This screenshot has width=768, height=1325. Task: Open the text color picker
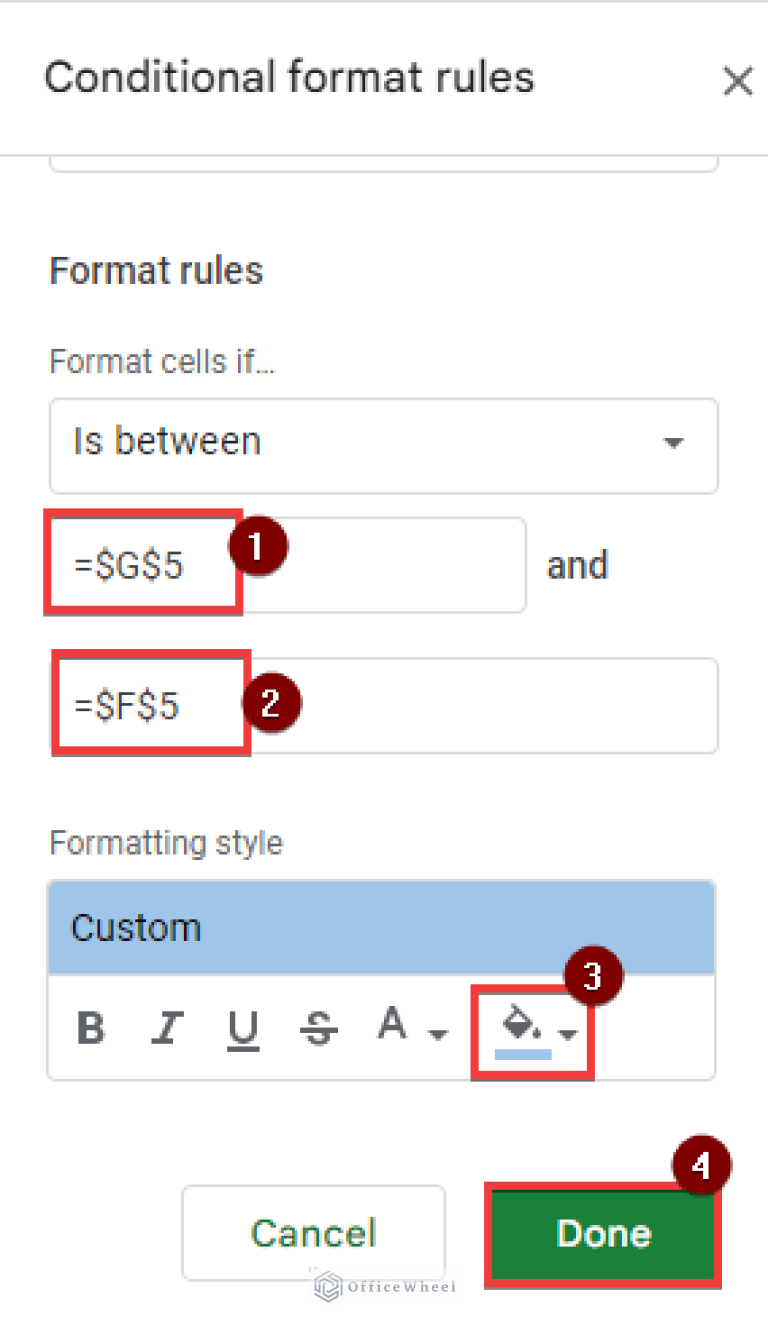393,1023
